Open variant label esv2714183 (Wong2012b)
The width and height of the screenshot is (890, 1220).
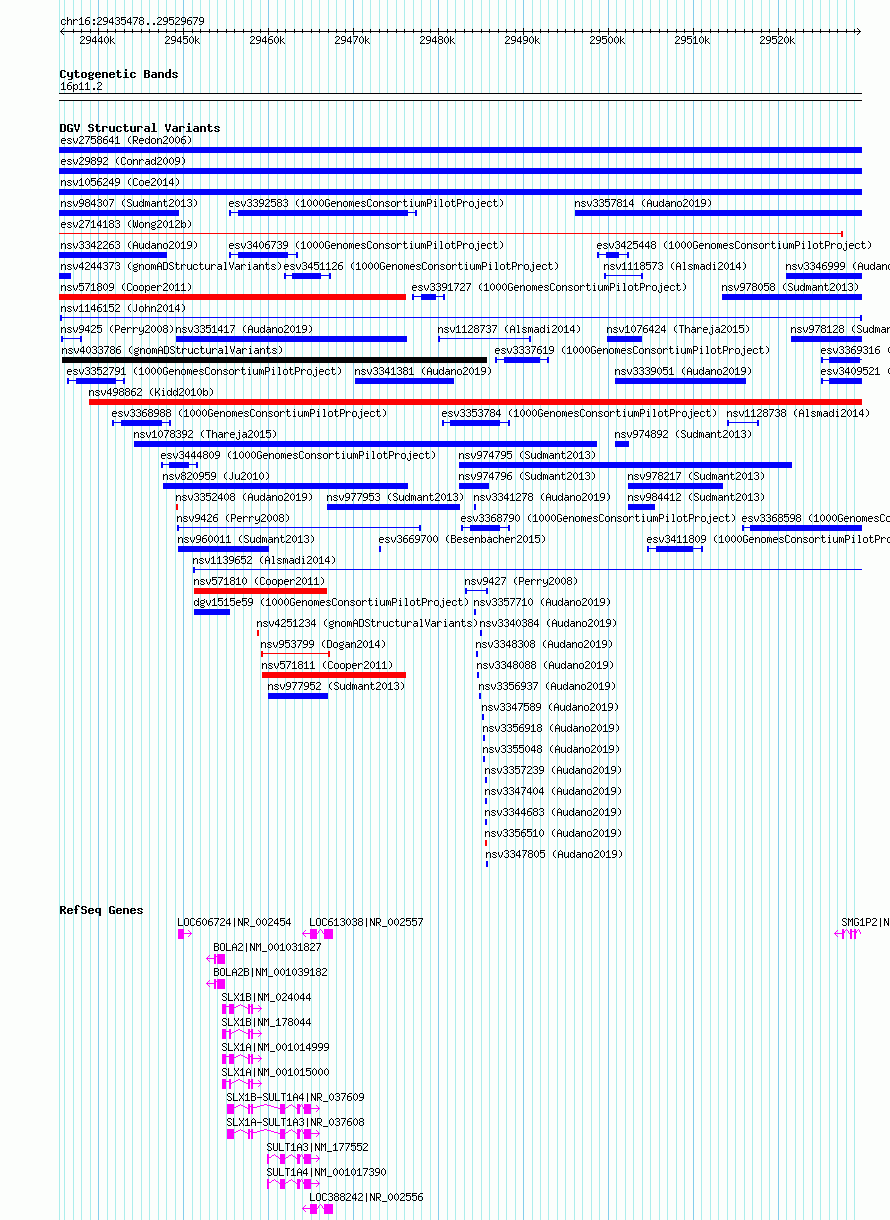(x=126, y=225)
